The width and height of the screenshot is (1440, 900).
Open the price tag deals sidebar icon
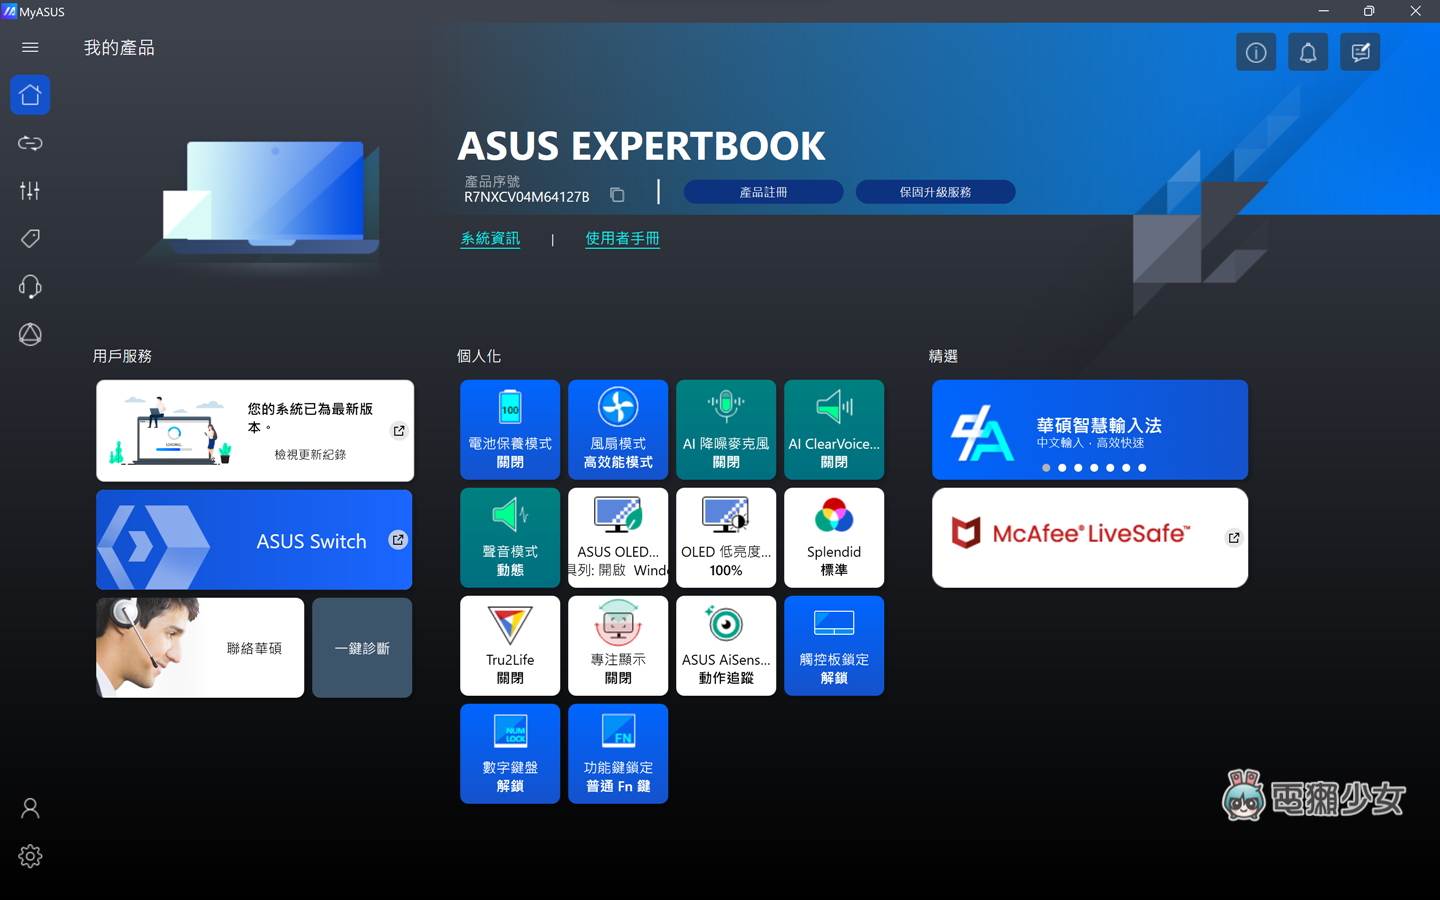tap(30, 239)
